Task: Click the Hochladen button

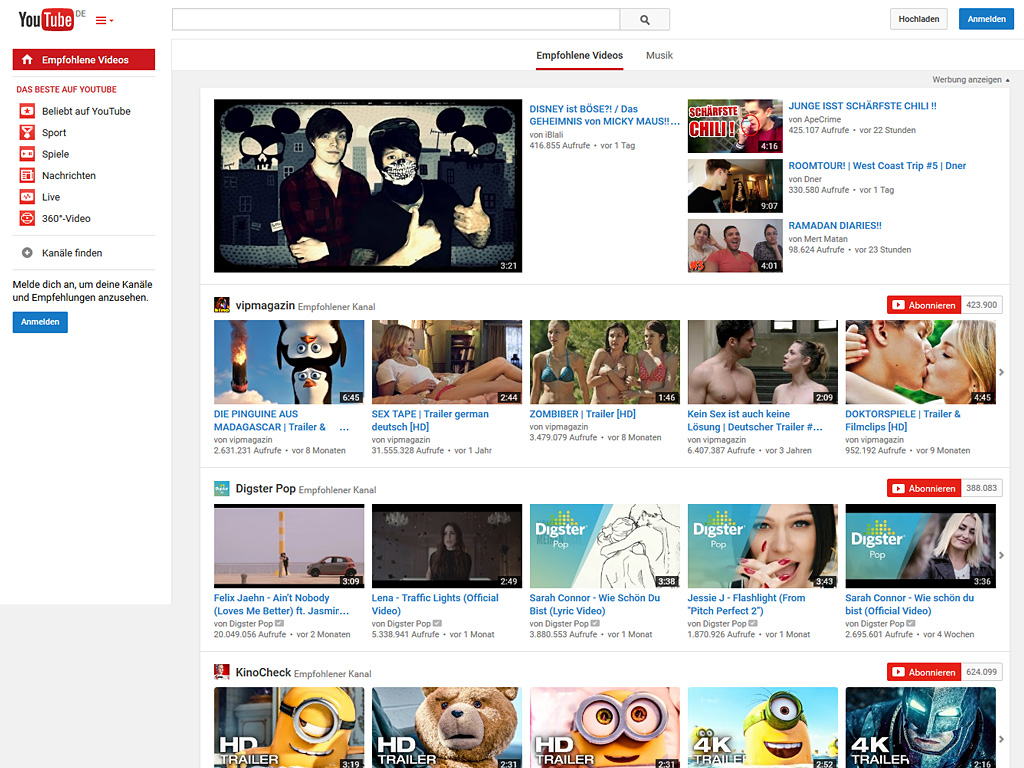Action: (918, 19)
